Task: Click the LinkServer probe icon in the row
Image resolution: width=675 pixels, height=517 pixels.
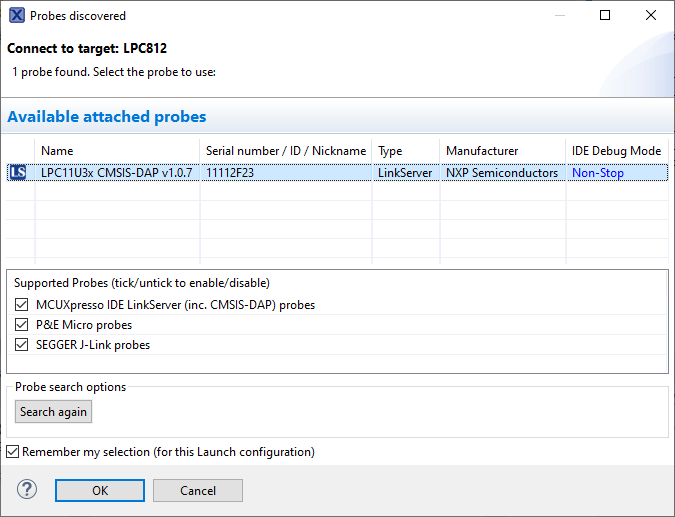Action: coord(18,173)
